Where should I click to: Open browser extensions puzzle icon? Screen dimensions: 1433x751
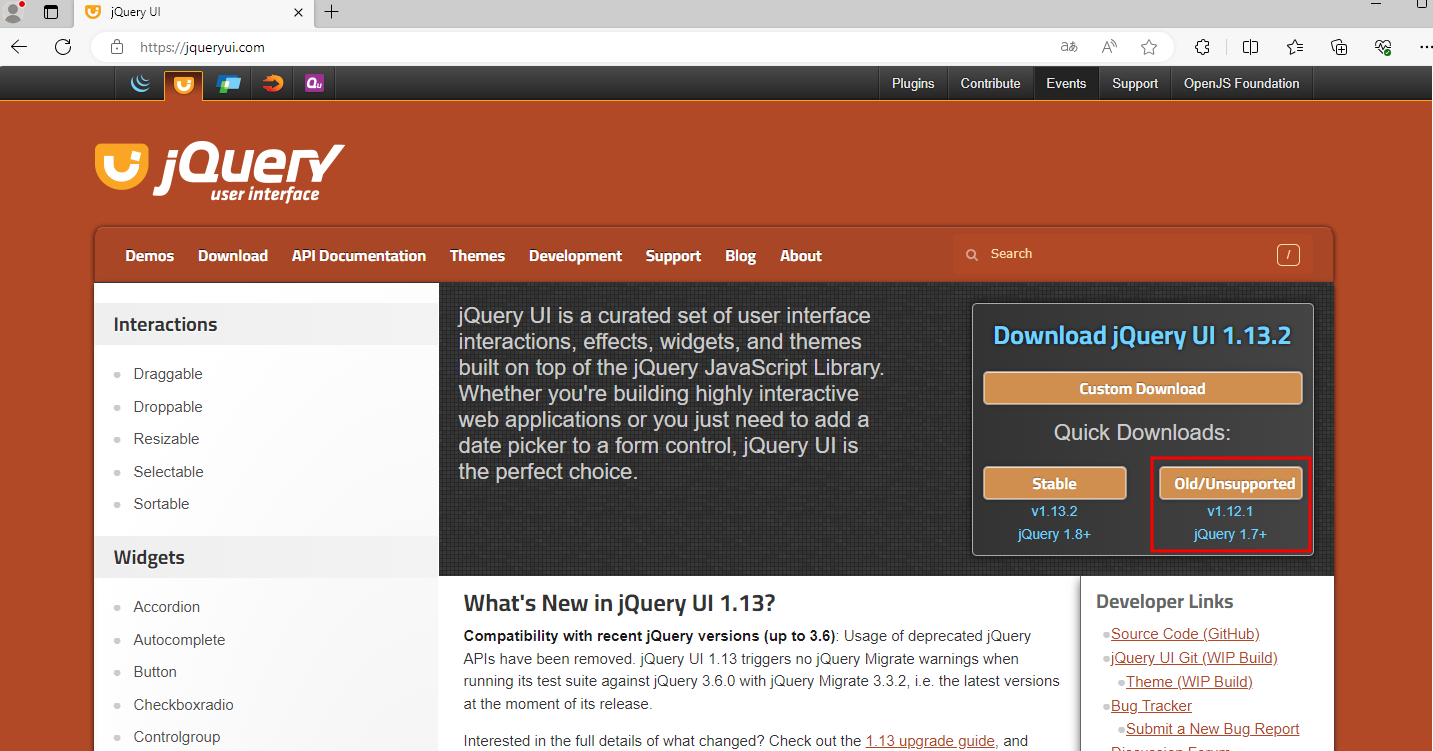point(1203,47)
